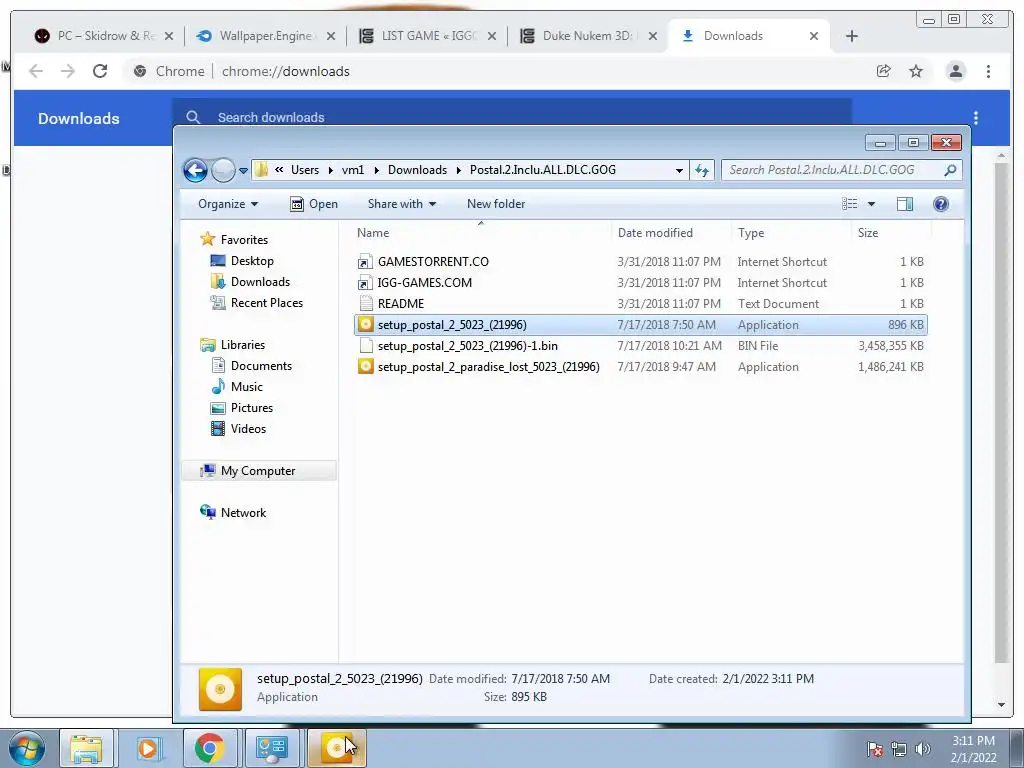Click Chrome's reload page button
The height and width of the screenshot is (768, 1024).
coord(100,71)
